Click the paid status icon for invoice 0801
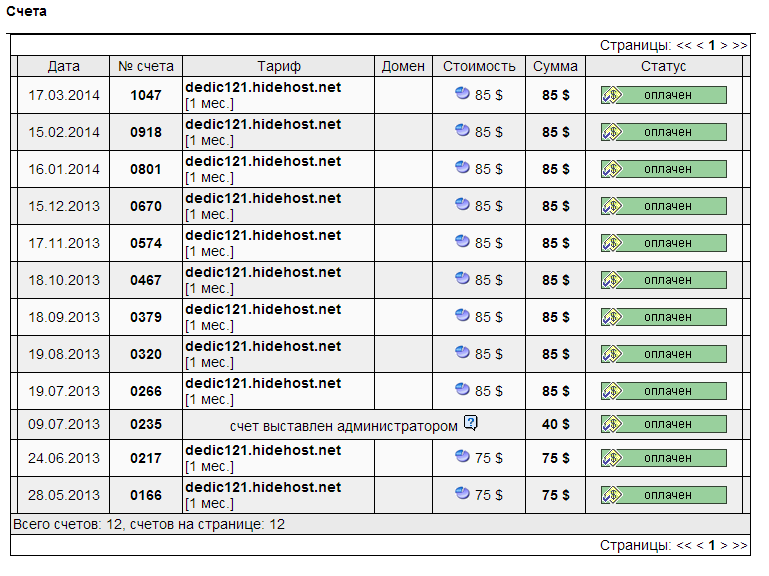The image size is (769, 576). 612,169
